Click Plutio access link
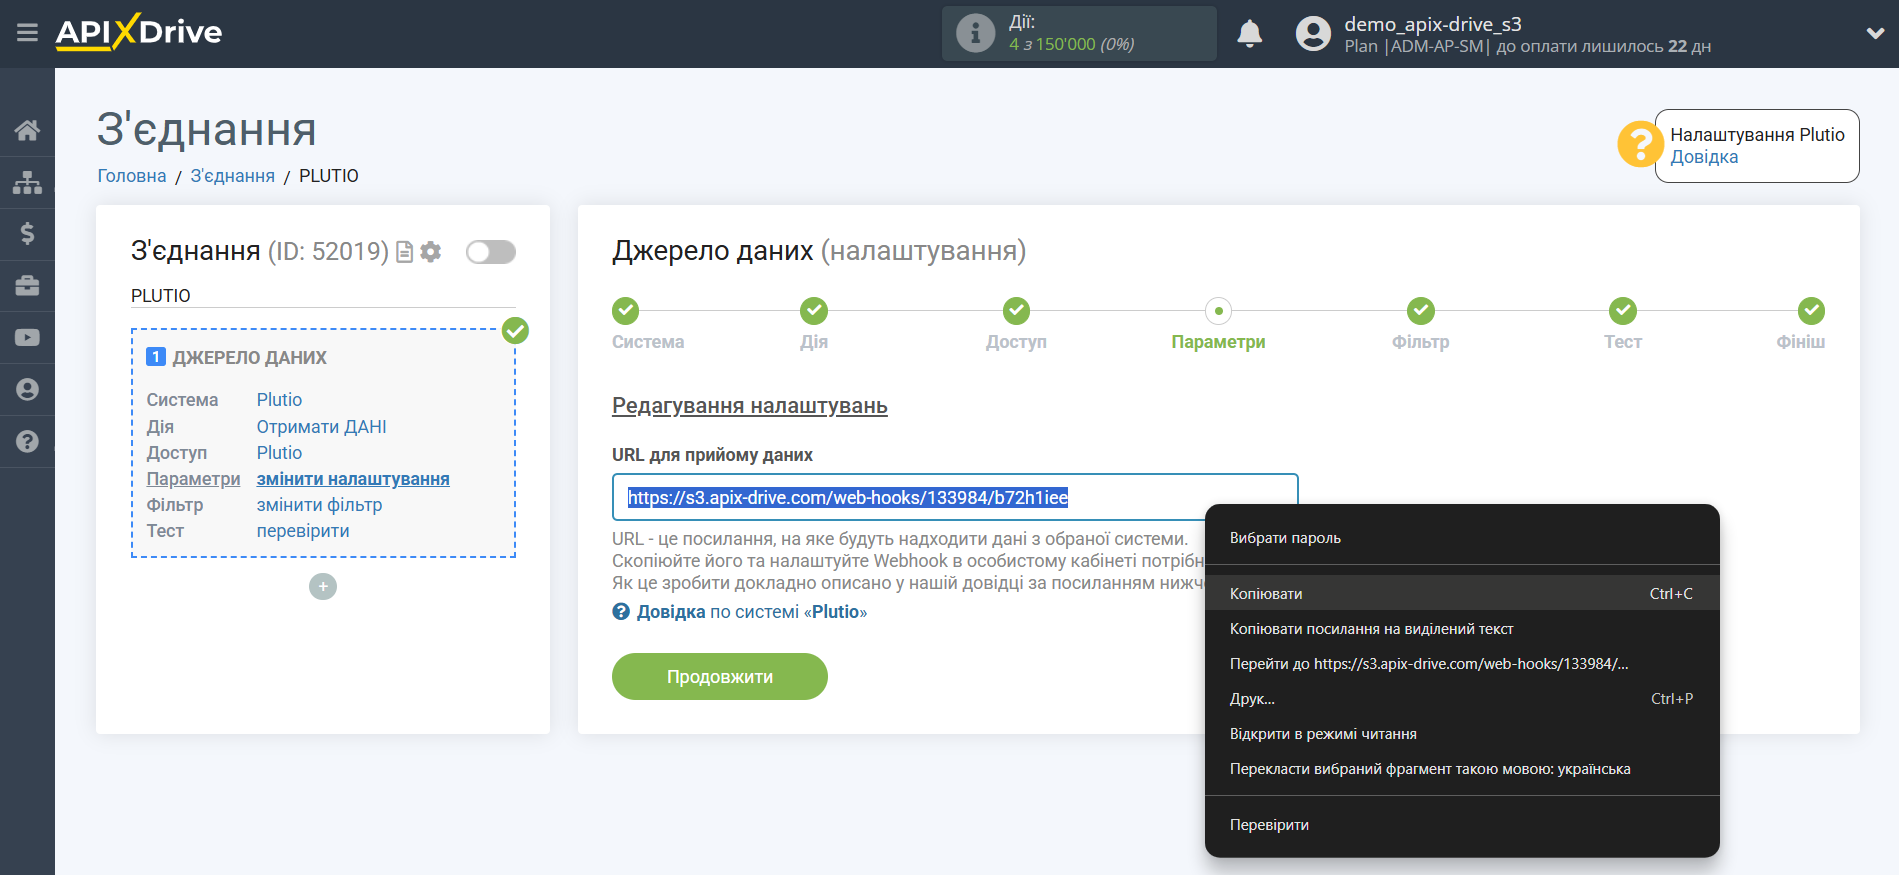 [279, 453]
